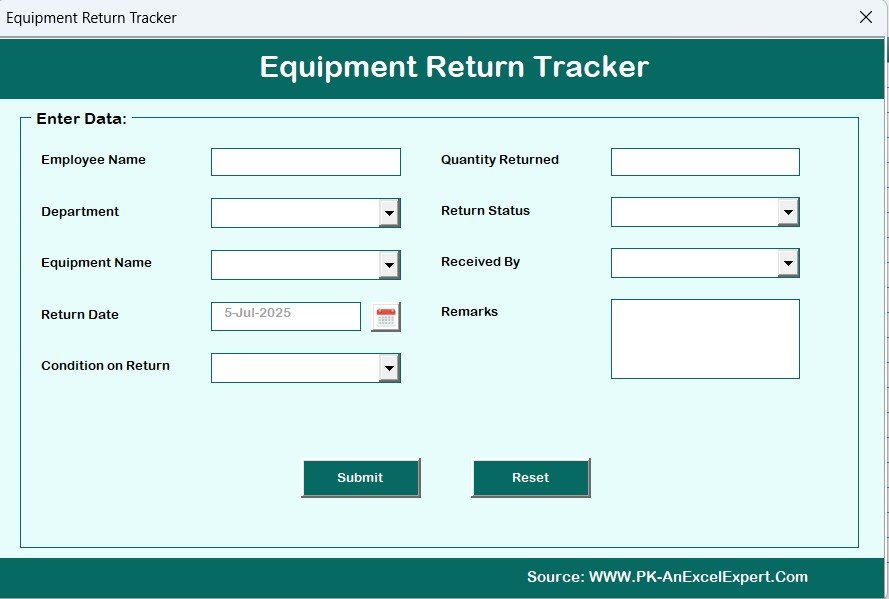This screenshot has height=599, width=889.
Task: Click the Remarks label
Action: click(x=469, y=312)
